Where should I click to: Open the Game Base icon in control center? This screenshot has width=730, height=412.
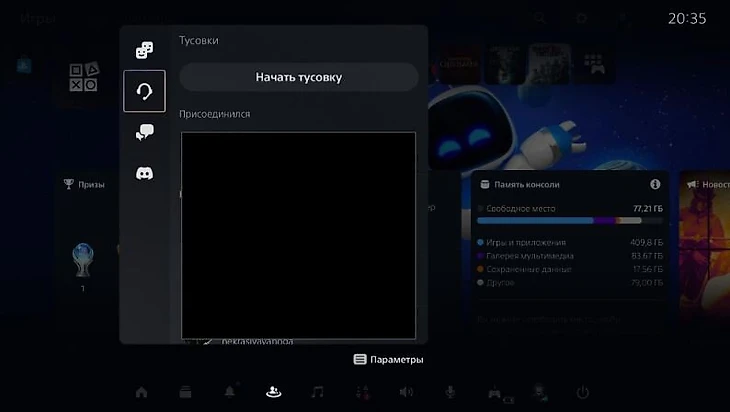273,392
